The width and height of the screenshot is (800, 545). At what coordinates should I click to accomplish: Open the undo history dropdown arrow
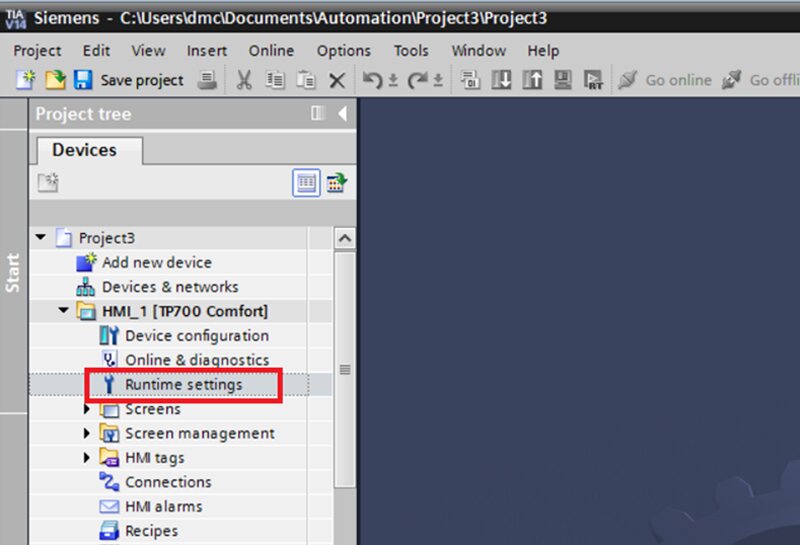click(393, 81)
